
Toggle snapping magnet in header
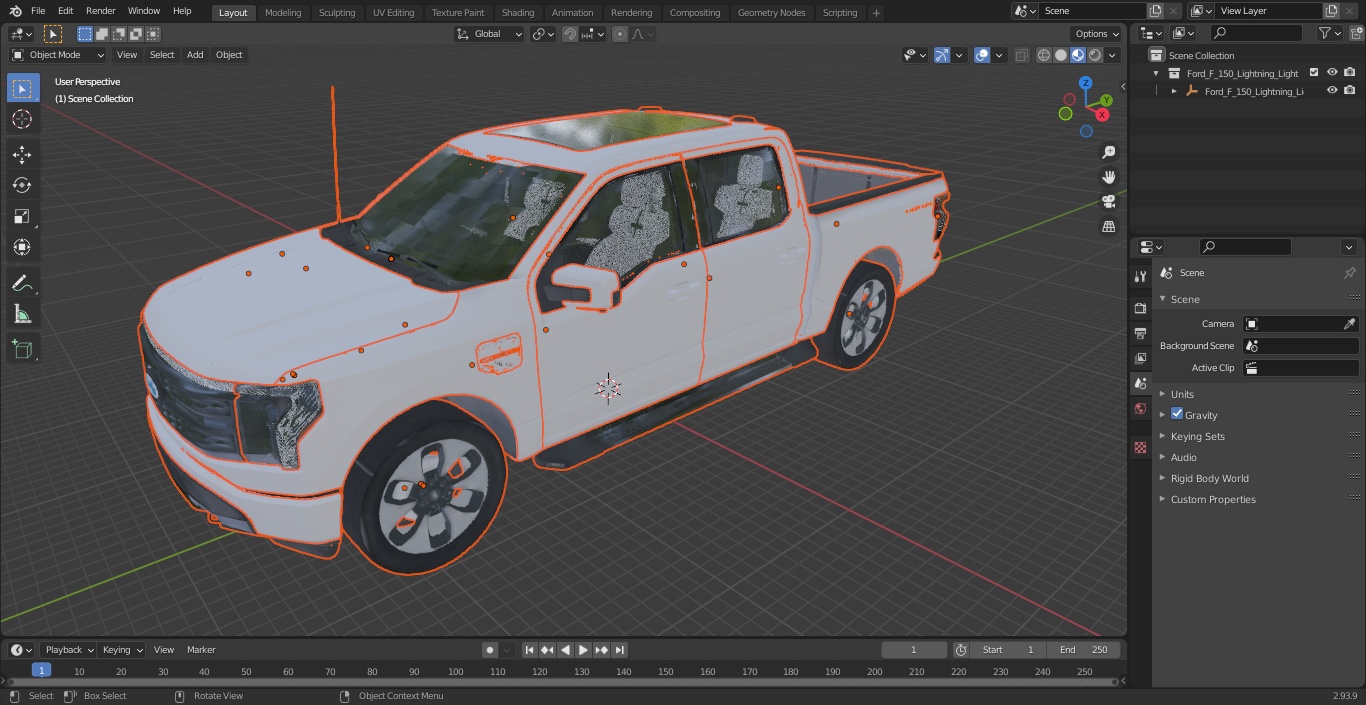[x=569, y=34]
